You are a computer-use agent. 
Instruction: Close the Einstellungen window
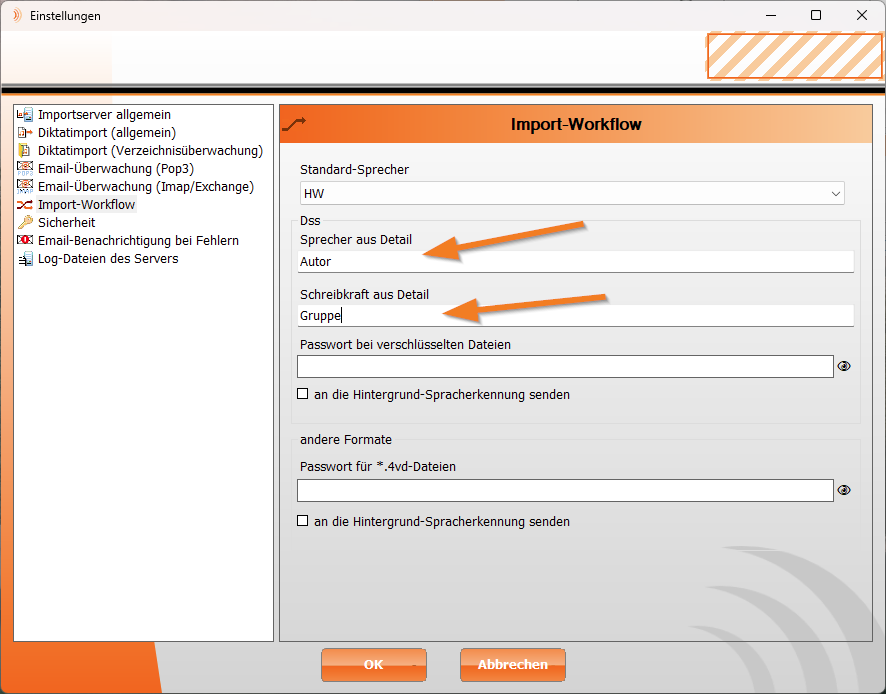coord(862,15)
